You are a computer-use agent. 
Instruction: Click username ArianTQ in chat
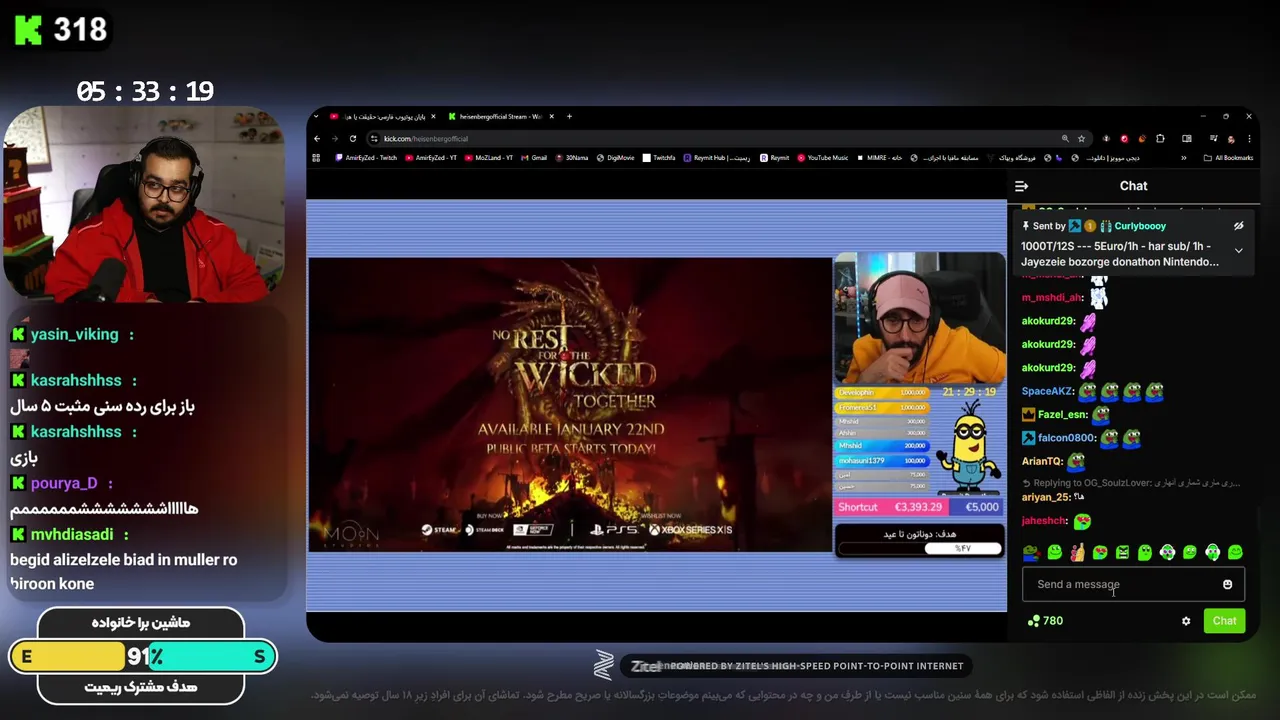1042,461
